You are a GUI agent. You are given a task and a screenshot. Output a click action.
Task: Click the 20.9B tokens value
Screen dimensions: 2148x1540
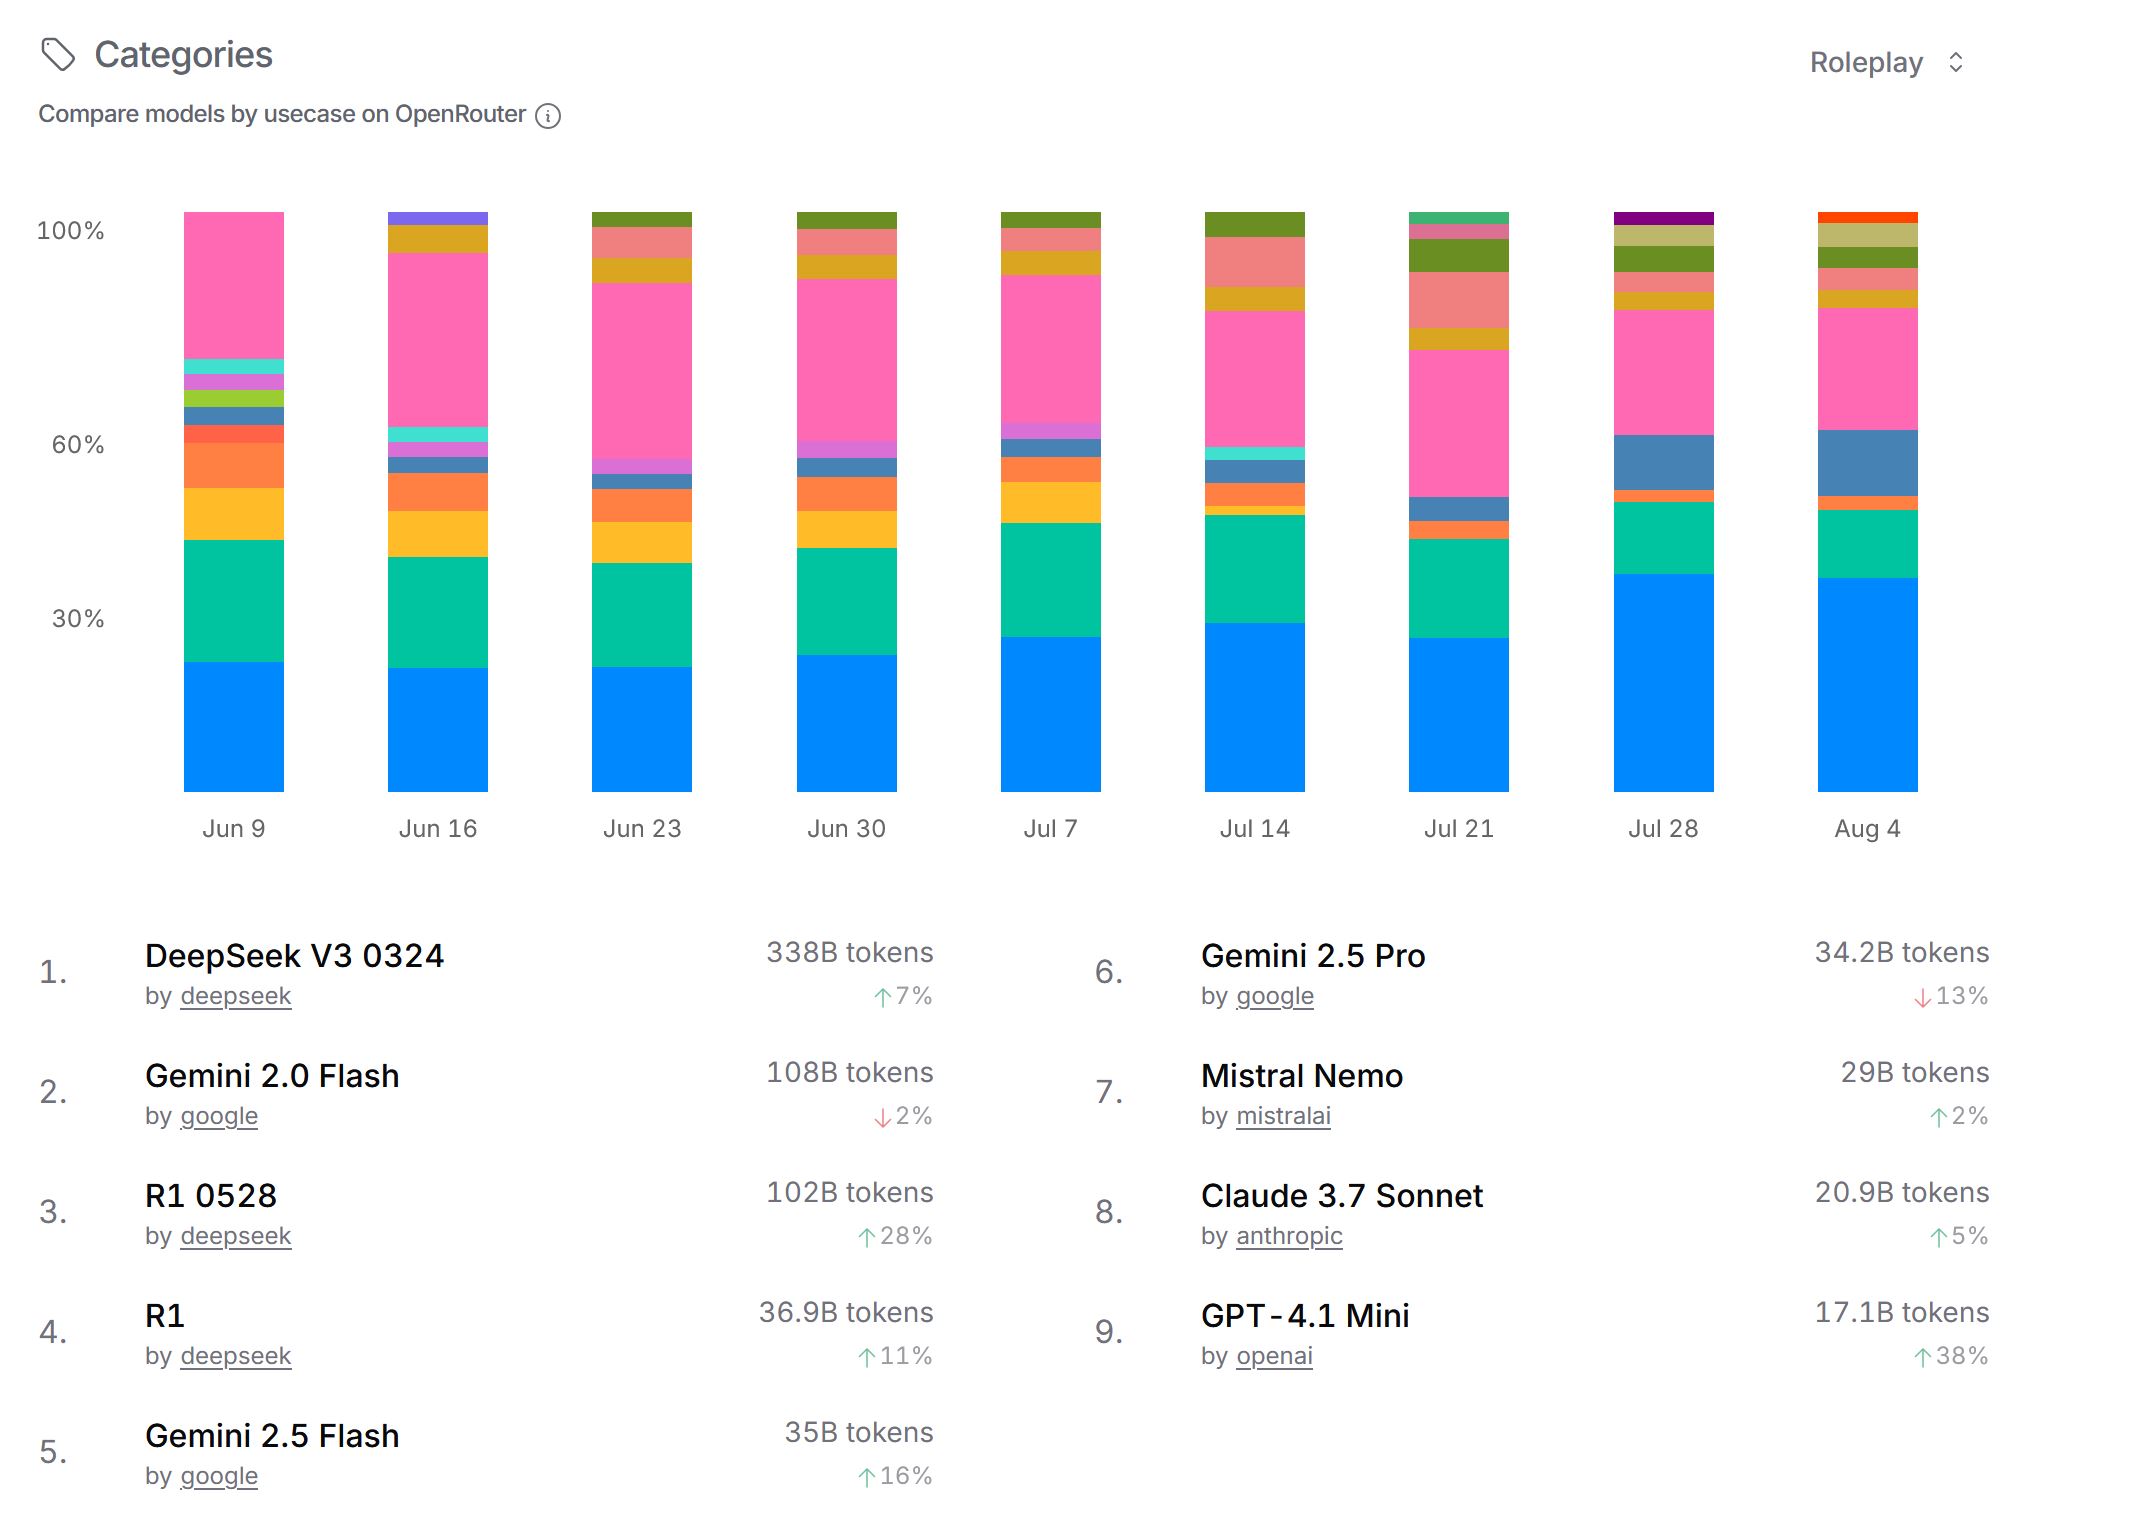pos(1902,1193)
